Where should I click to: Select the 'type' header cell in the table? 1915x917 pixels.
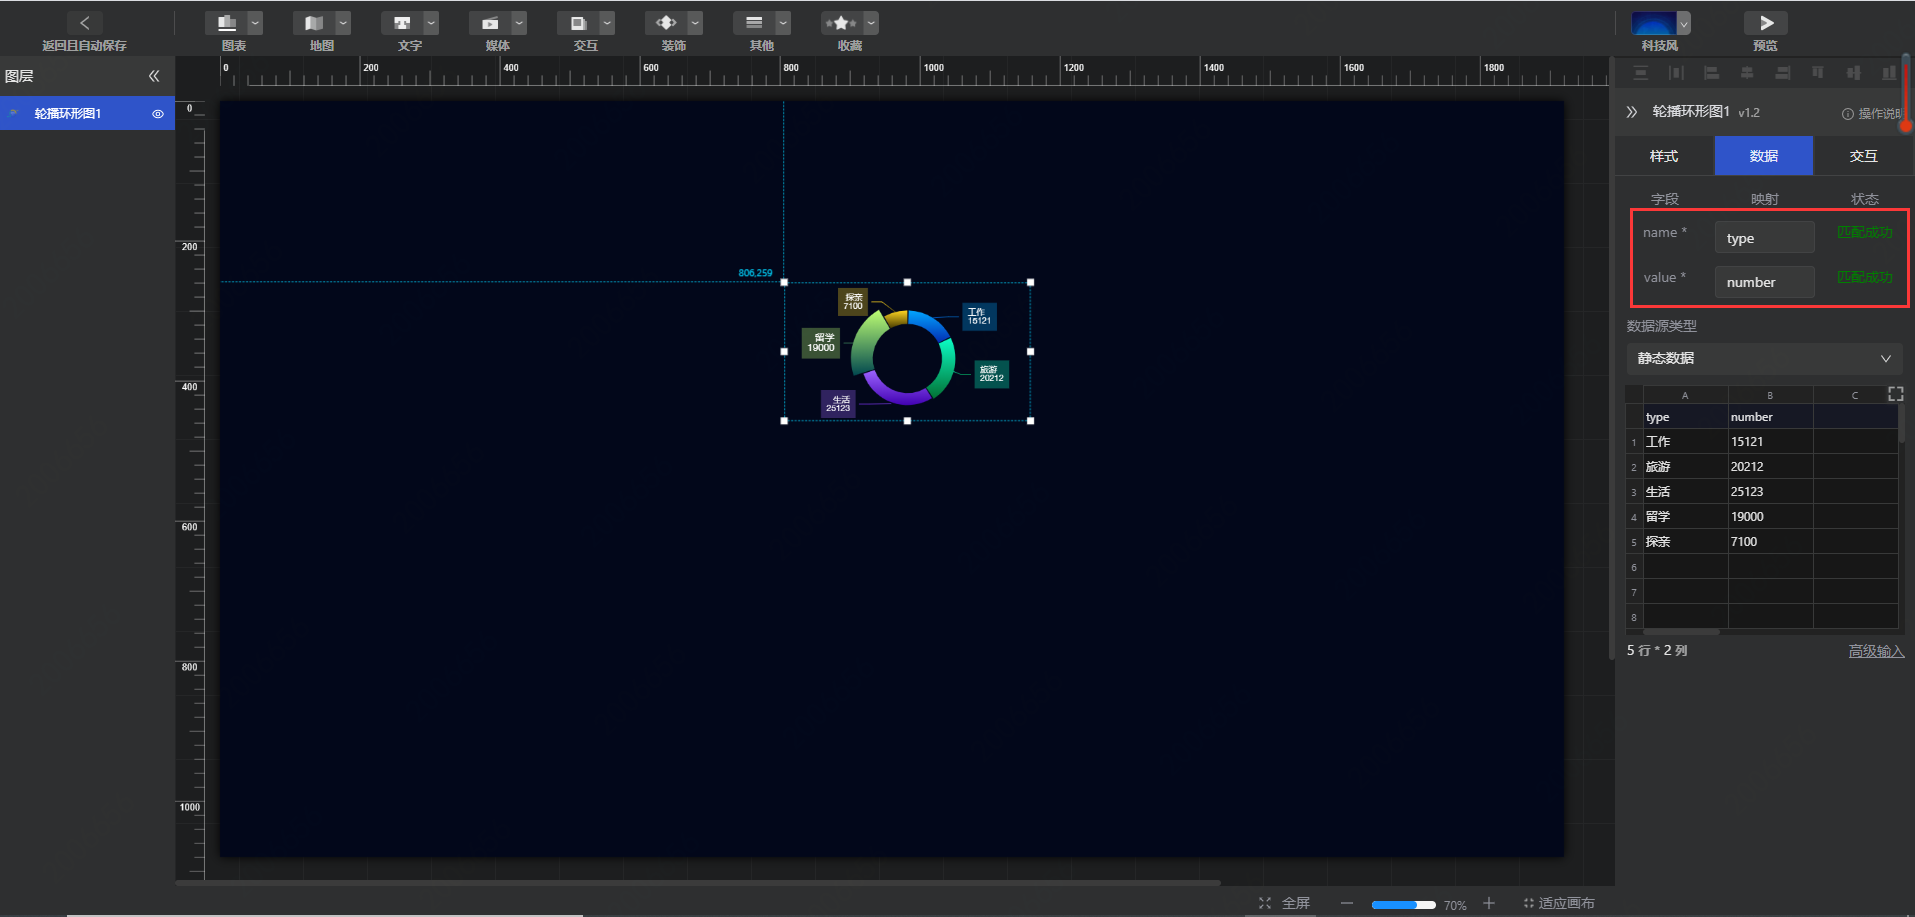1686,417
